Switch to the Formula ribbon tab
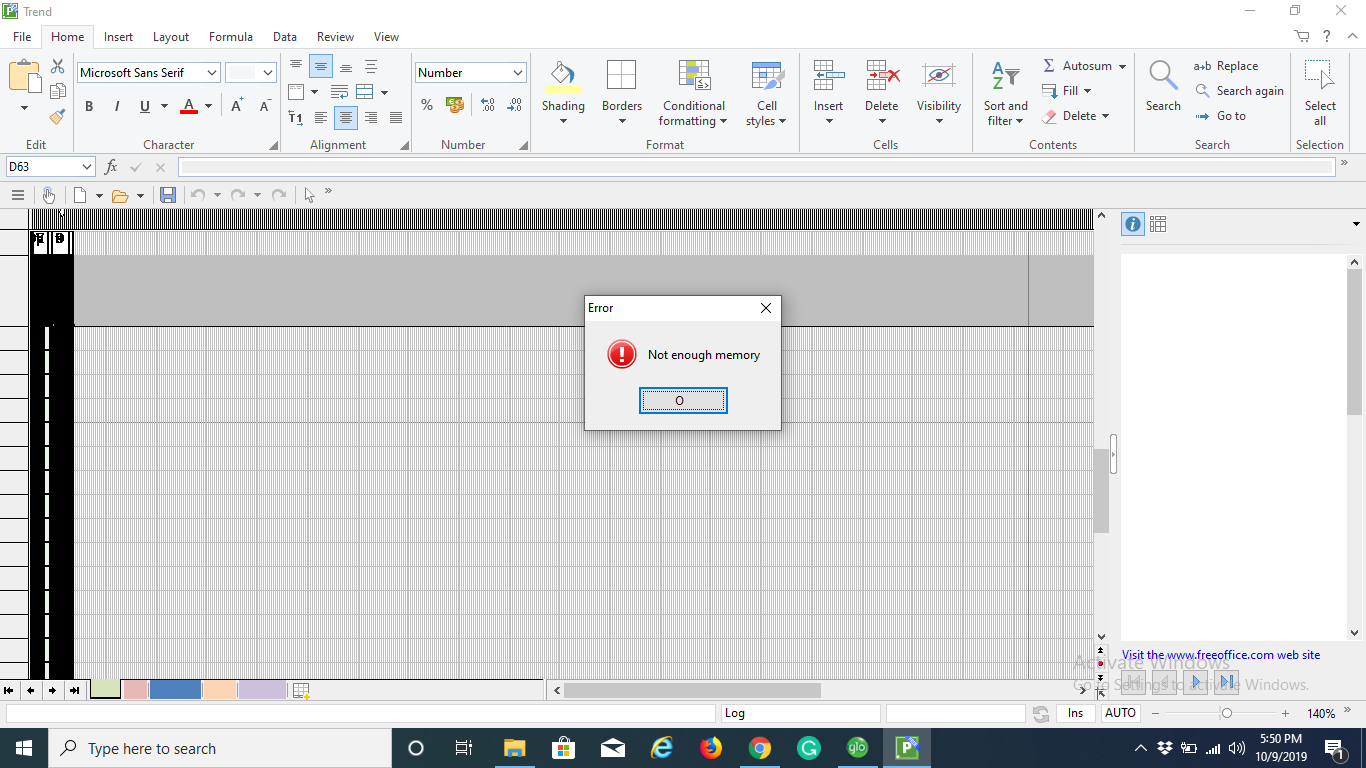The width and height of the screenshot is (1366, 768). [x=230, y=37]
